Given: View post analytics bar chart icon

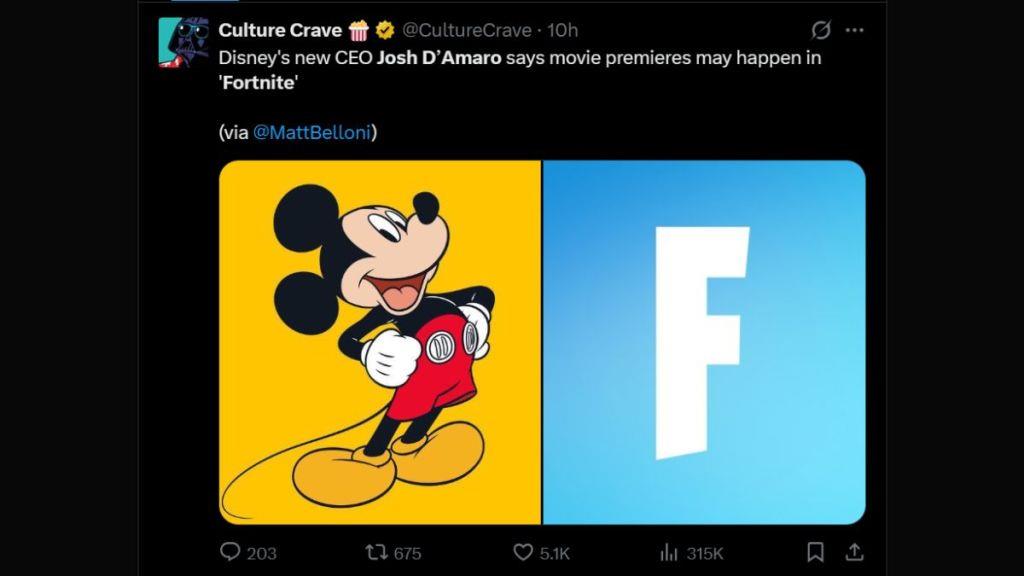Looking at the screenshot, I should pyautogui.click(x=669, y=552).
